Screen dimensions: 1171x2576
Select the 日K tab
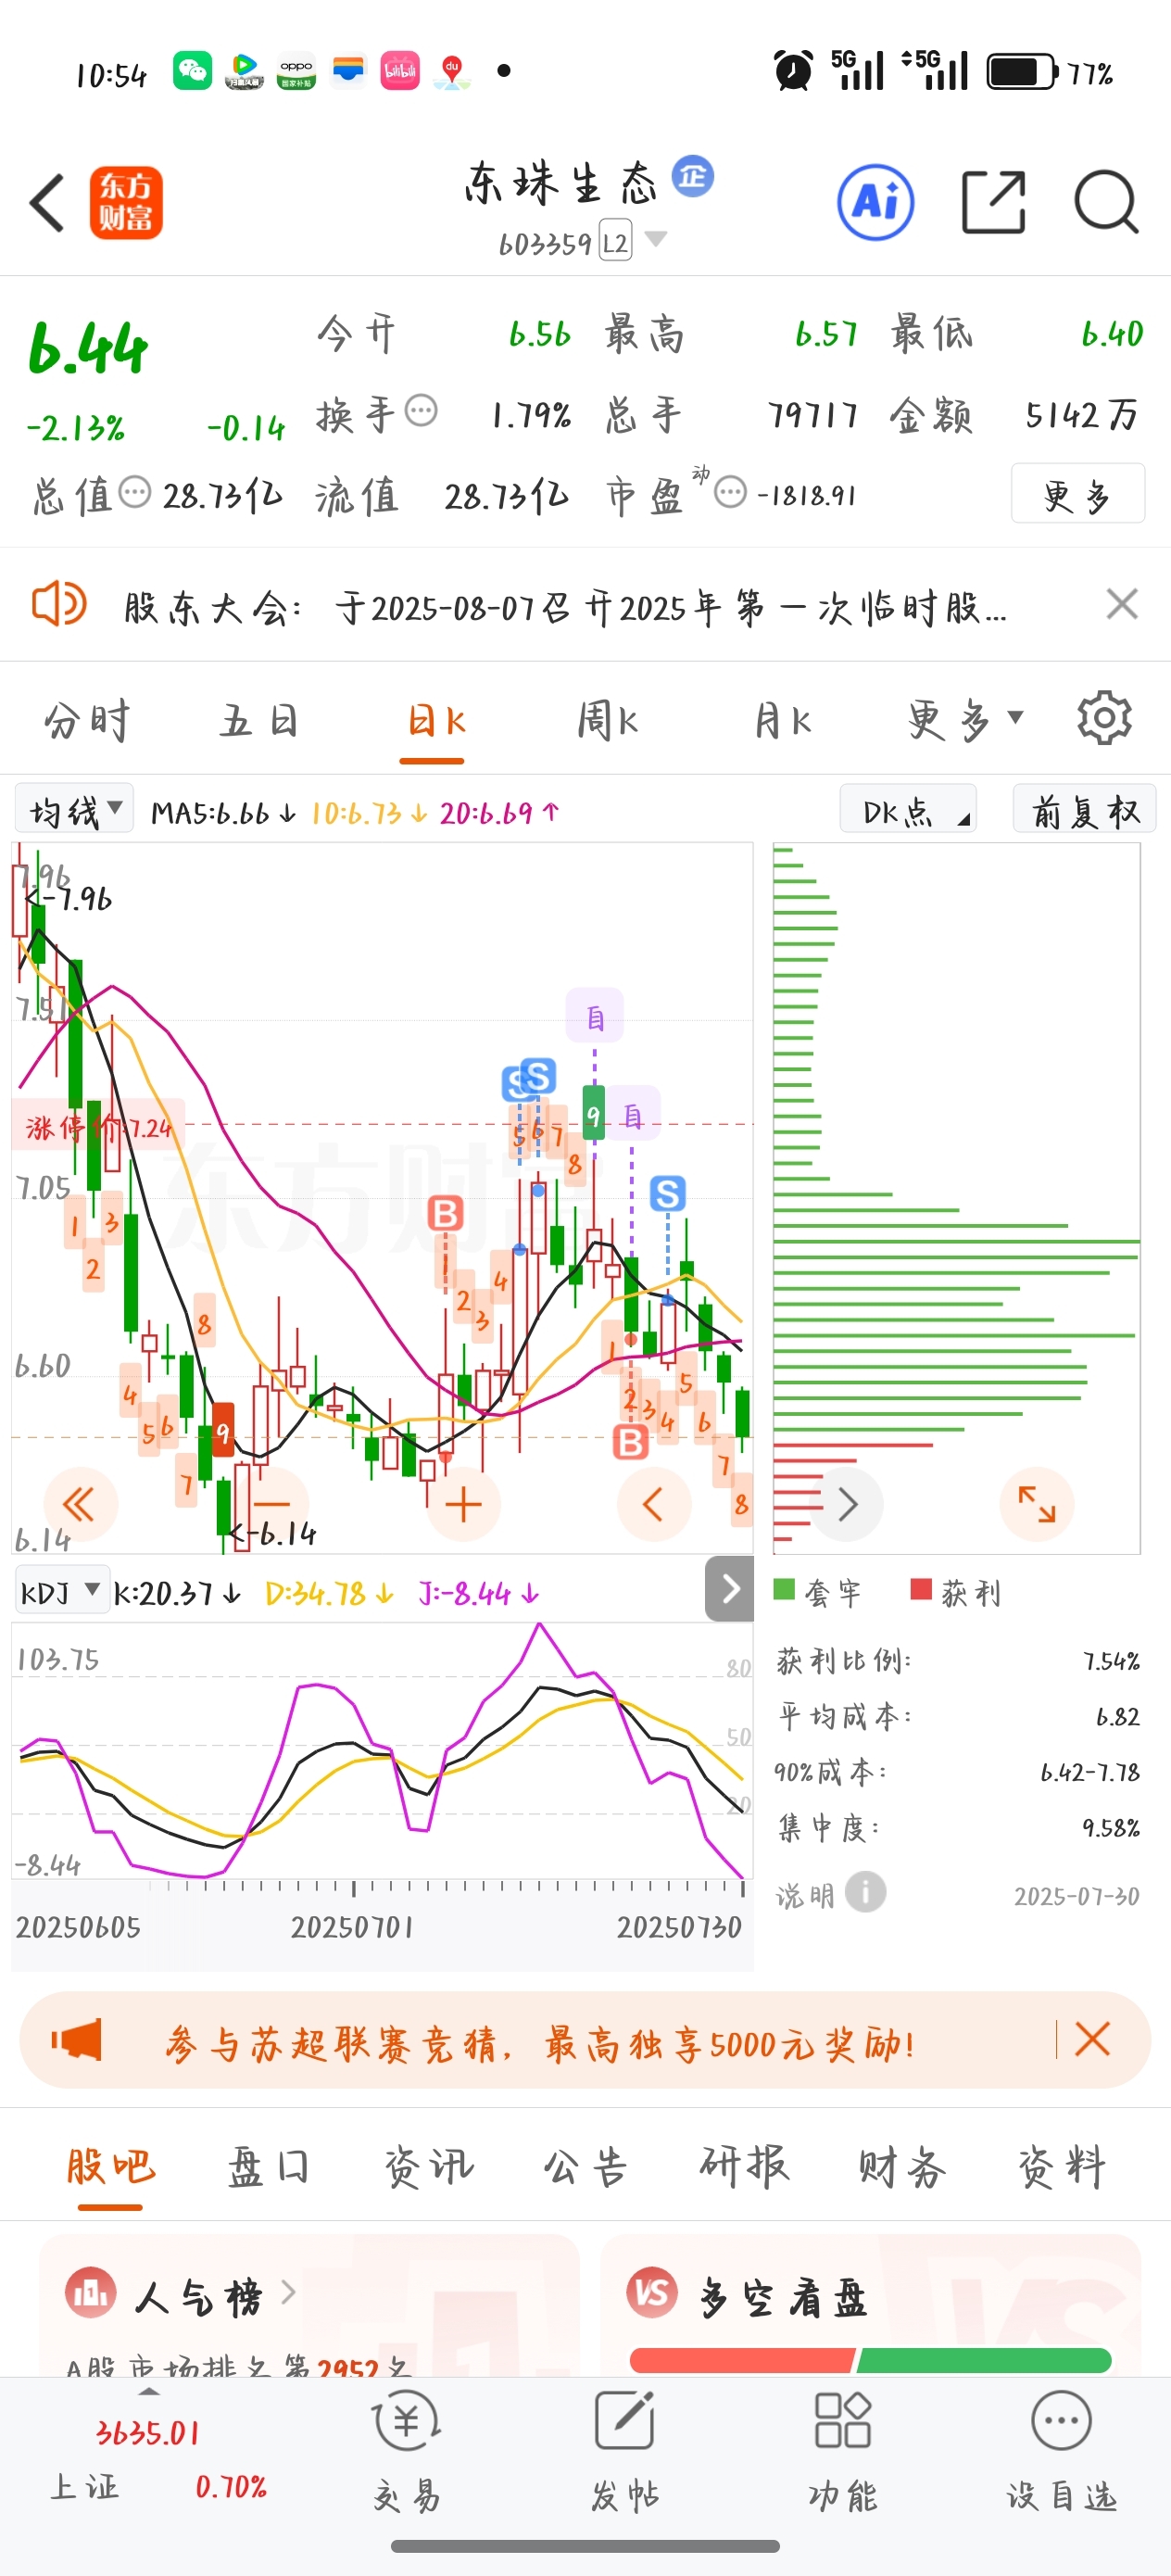pos(435,719)
